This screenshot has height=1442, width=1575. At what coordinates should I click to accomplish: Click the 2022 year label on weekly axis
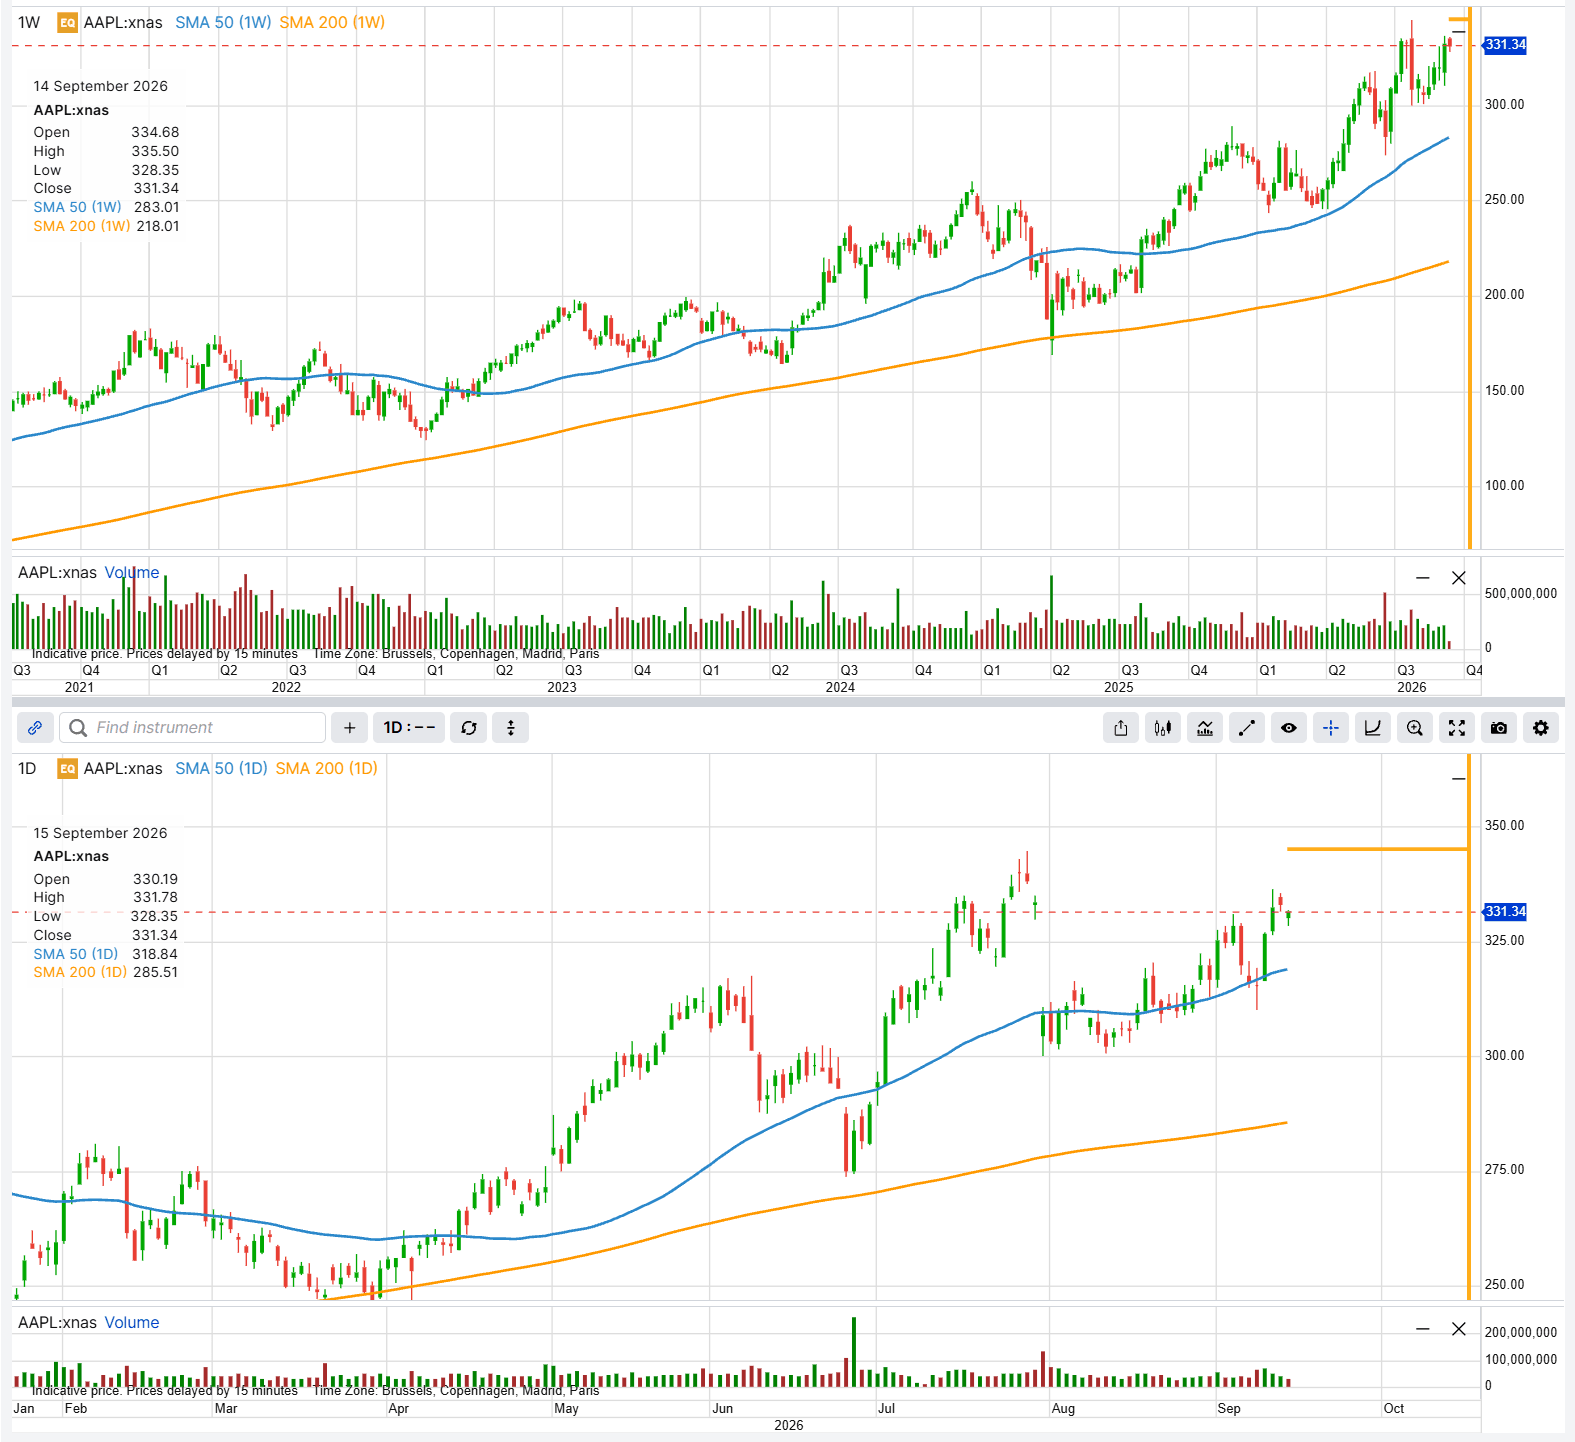(x=286, y=687)
